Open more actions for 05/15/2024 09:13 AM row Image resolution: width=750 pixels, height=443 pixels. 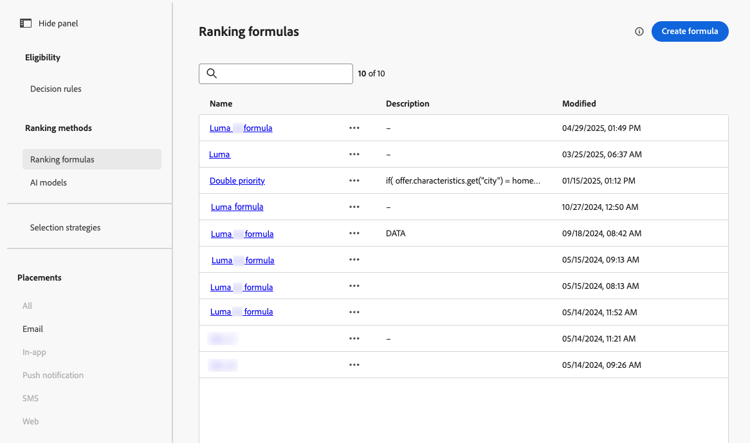pyautogui.click(x=354, y=260)
